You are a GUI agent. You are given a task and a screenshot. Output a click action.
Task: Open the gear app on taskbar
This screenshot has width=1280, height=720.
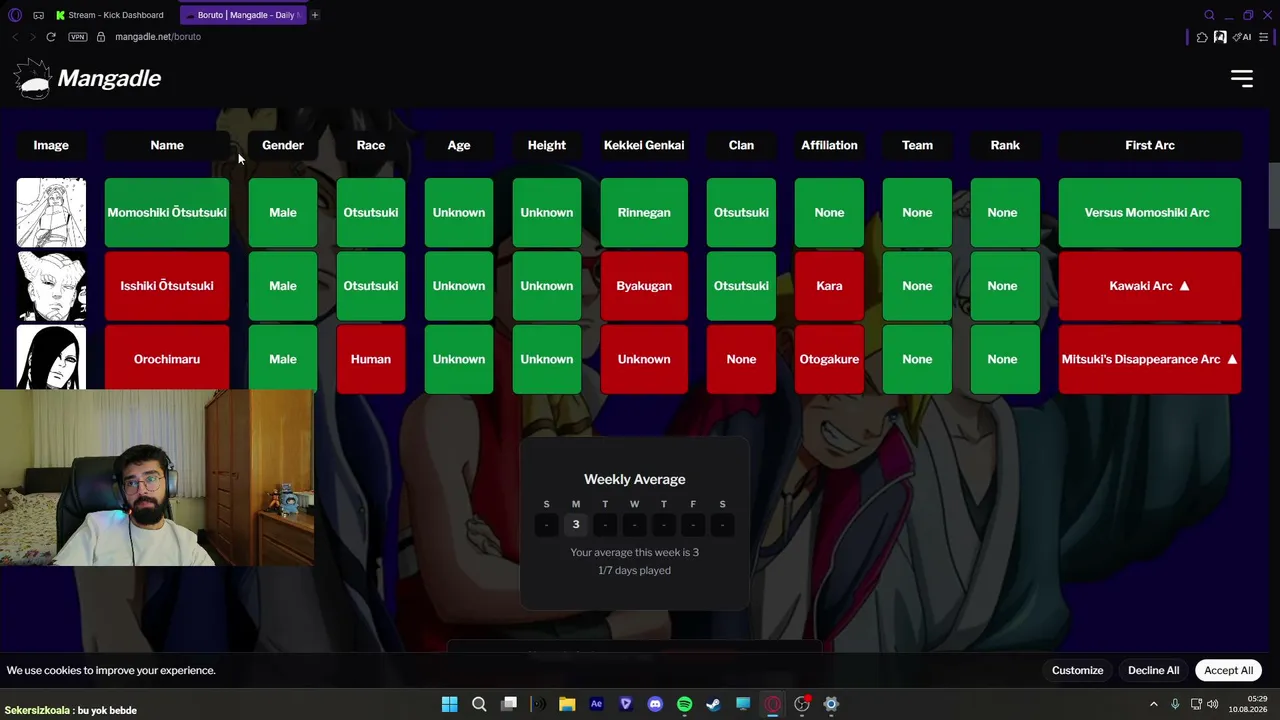[831, 704]
